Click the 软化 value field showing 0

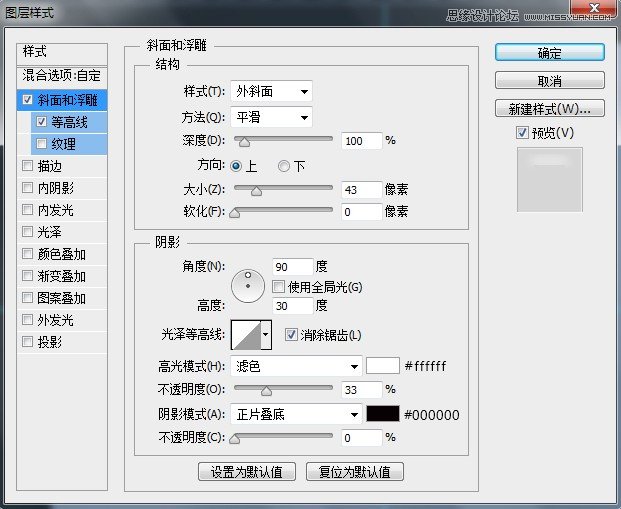[x=362, y=212]
